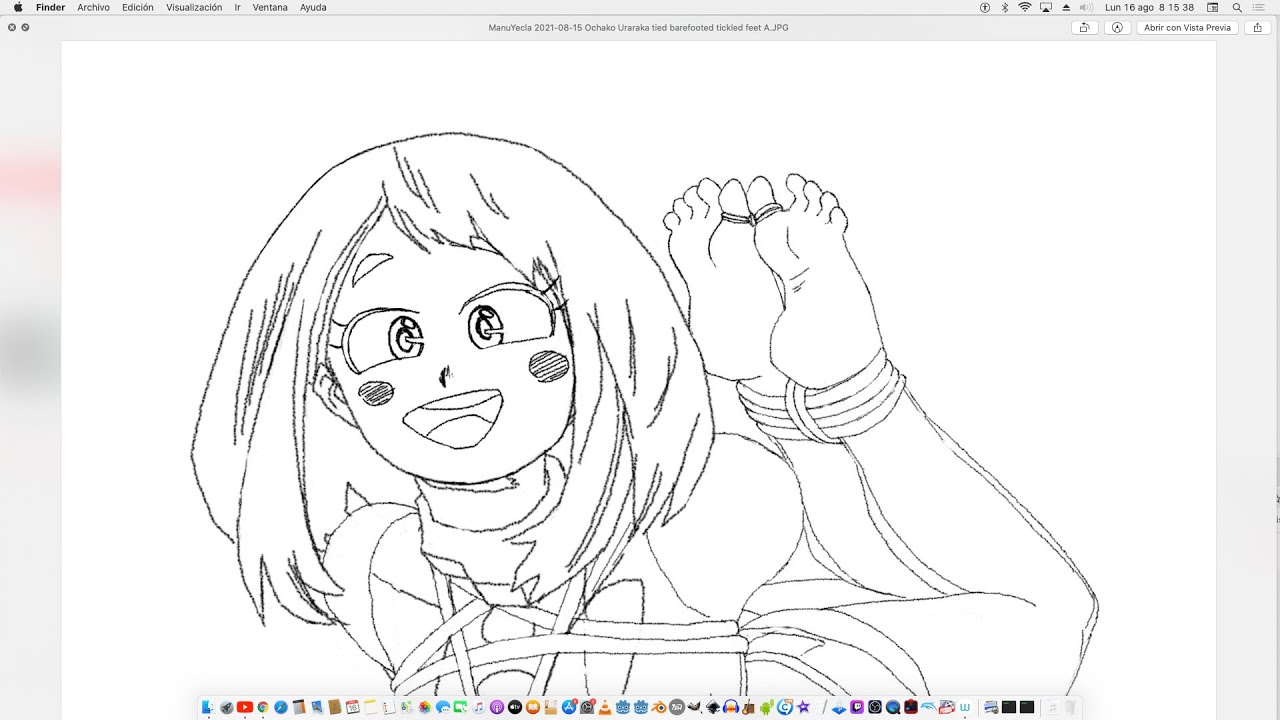Launch VLC cone icon in the Dock
Image resolution: width=1280 pixels, height=720 pixels.
click(x=605, y=707)
